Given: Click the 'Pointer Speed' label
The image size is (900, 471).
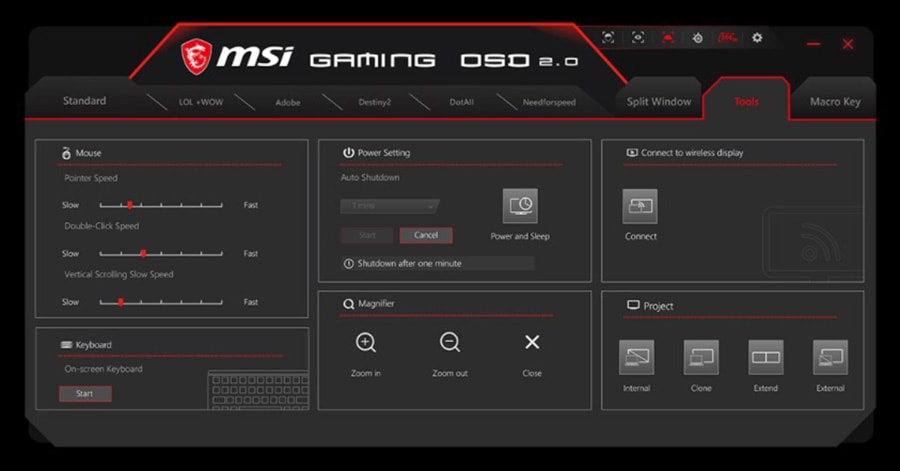Looking at the screenshot, I should pyautogui.click(x=91, y=178).
